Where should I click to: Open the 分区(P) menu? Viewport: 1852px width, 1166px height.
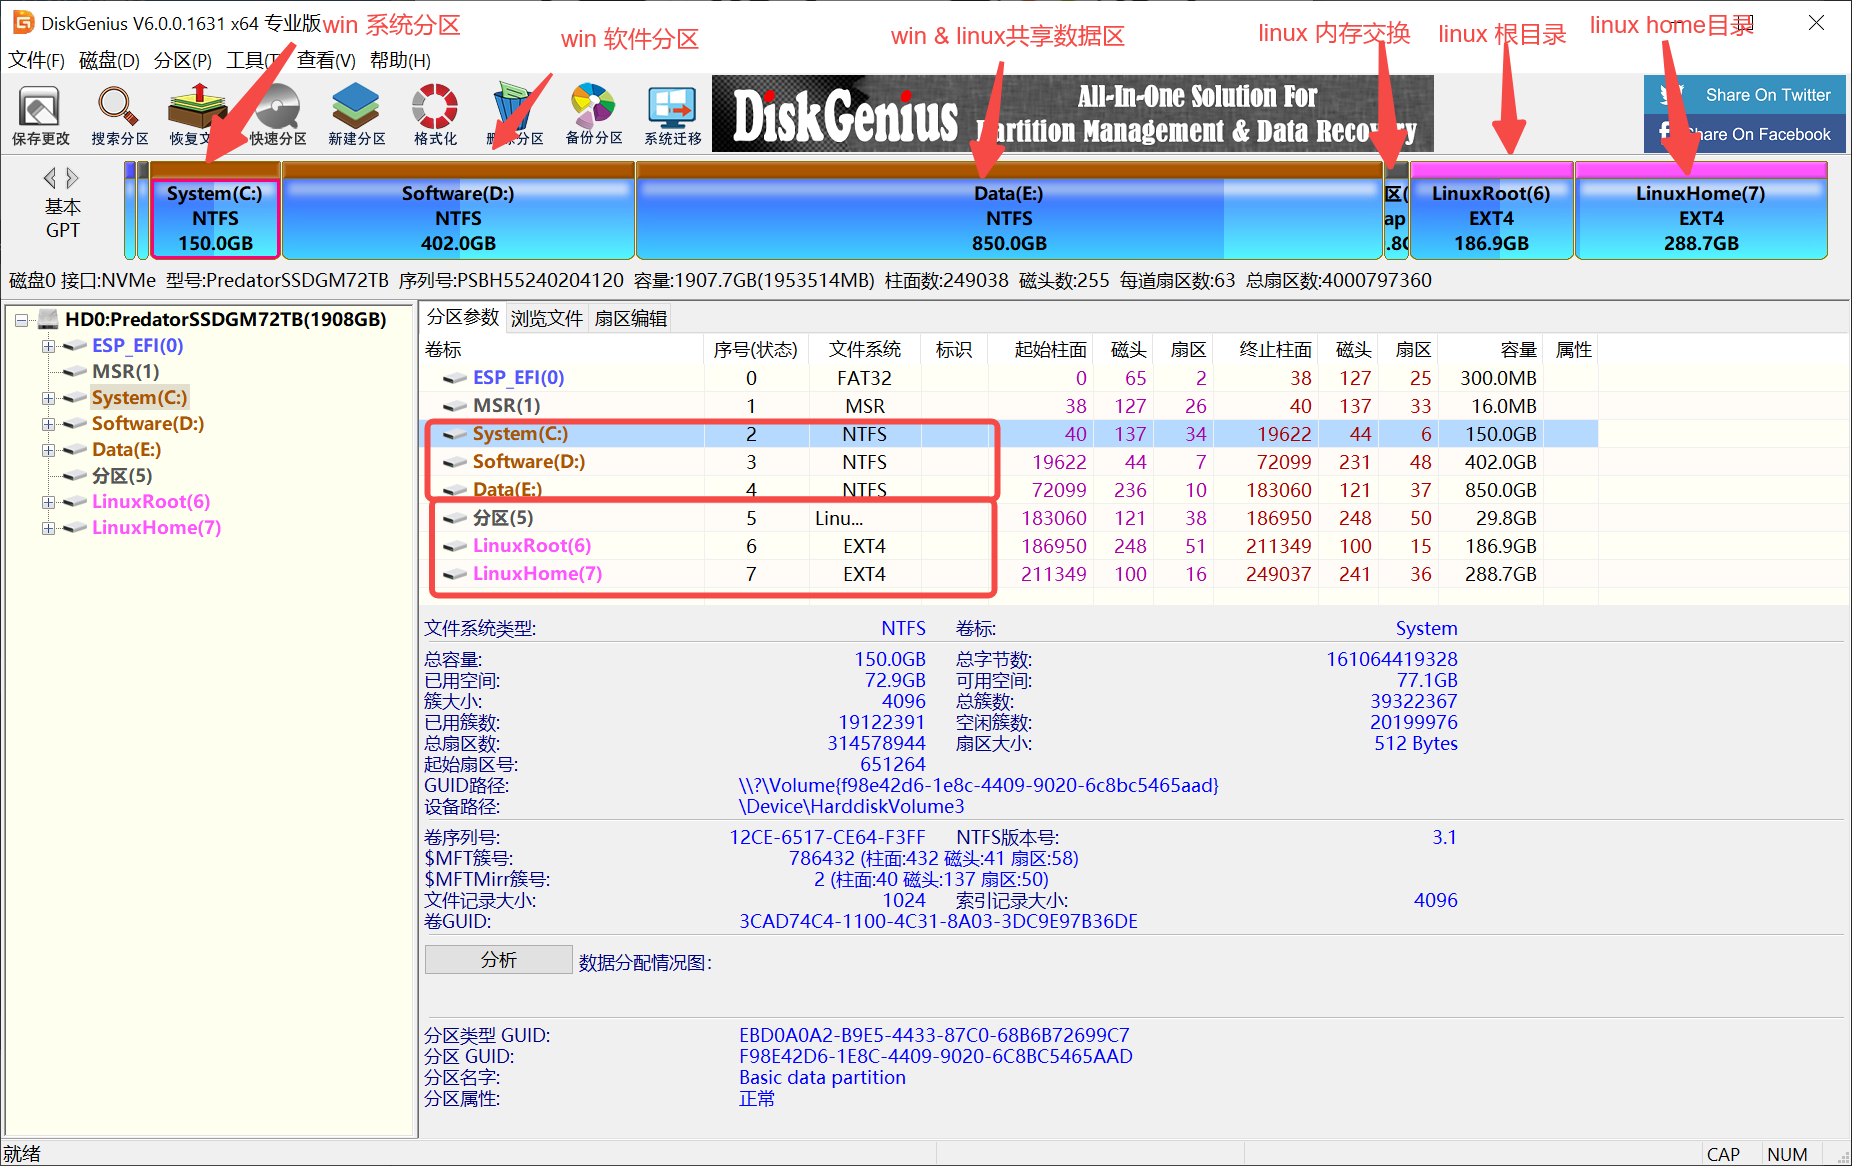[x=183, y=60]
